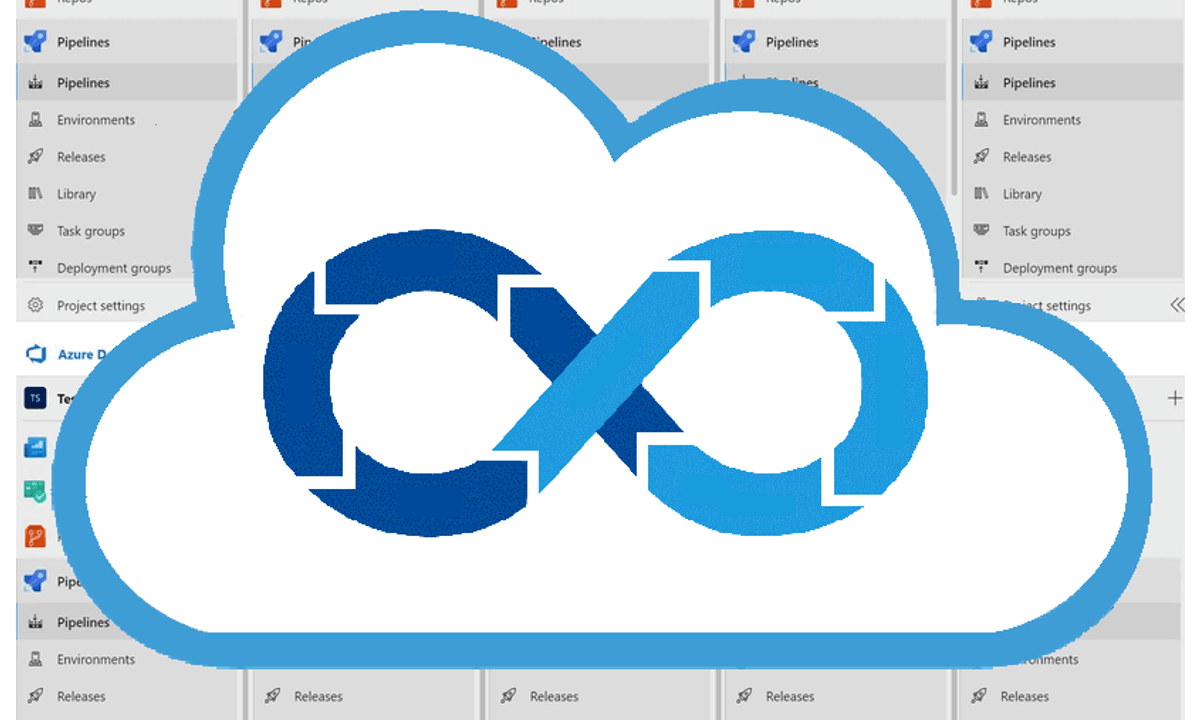This screenshot has width=1200, height=720.
Task: Collapse the sidebar with the double-chevron button
Action: tap(1177, 305)
